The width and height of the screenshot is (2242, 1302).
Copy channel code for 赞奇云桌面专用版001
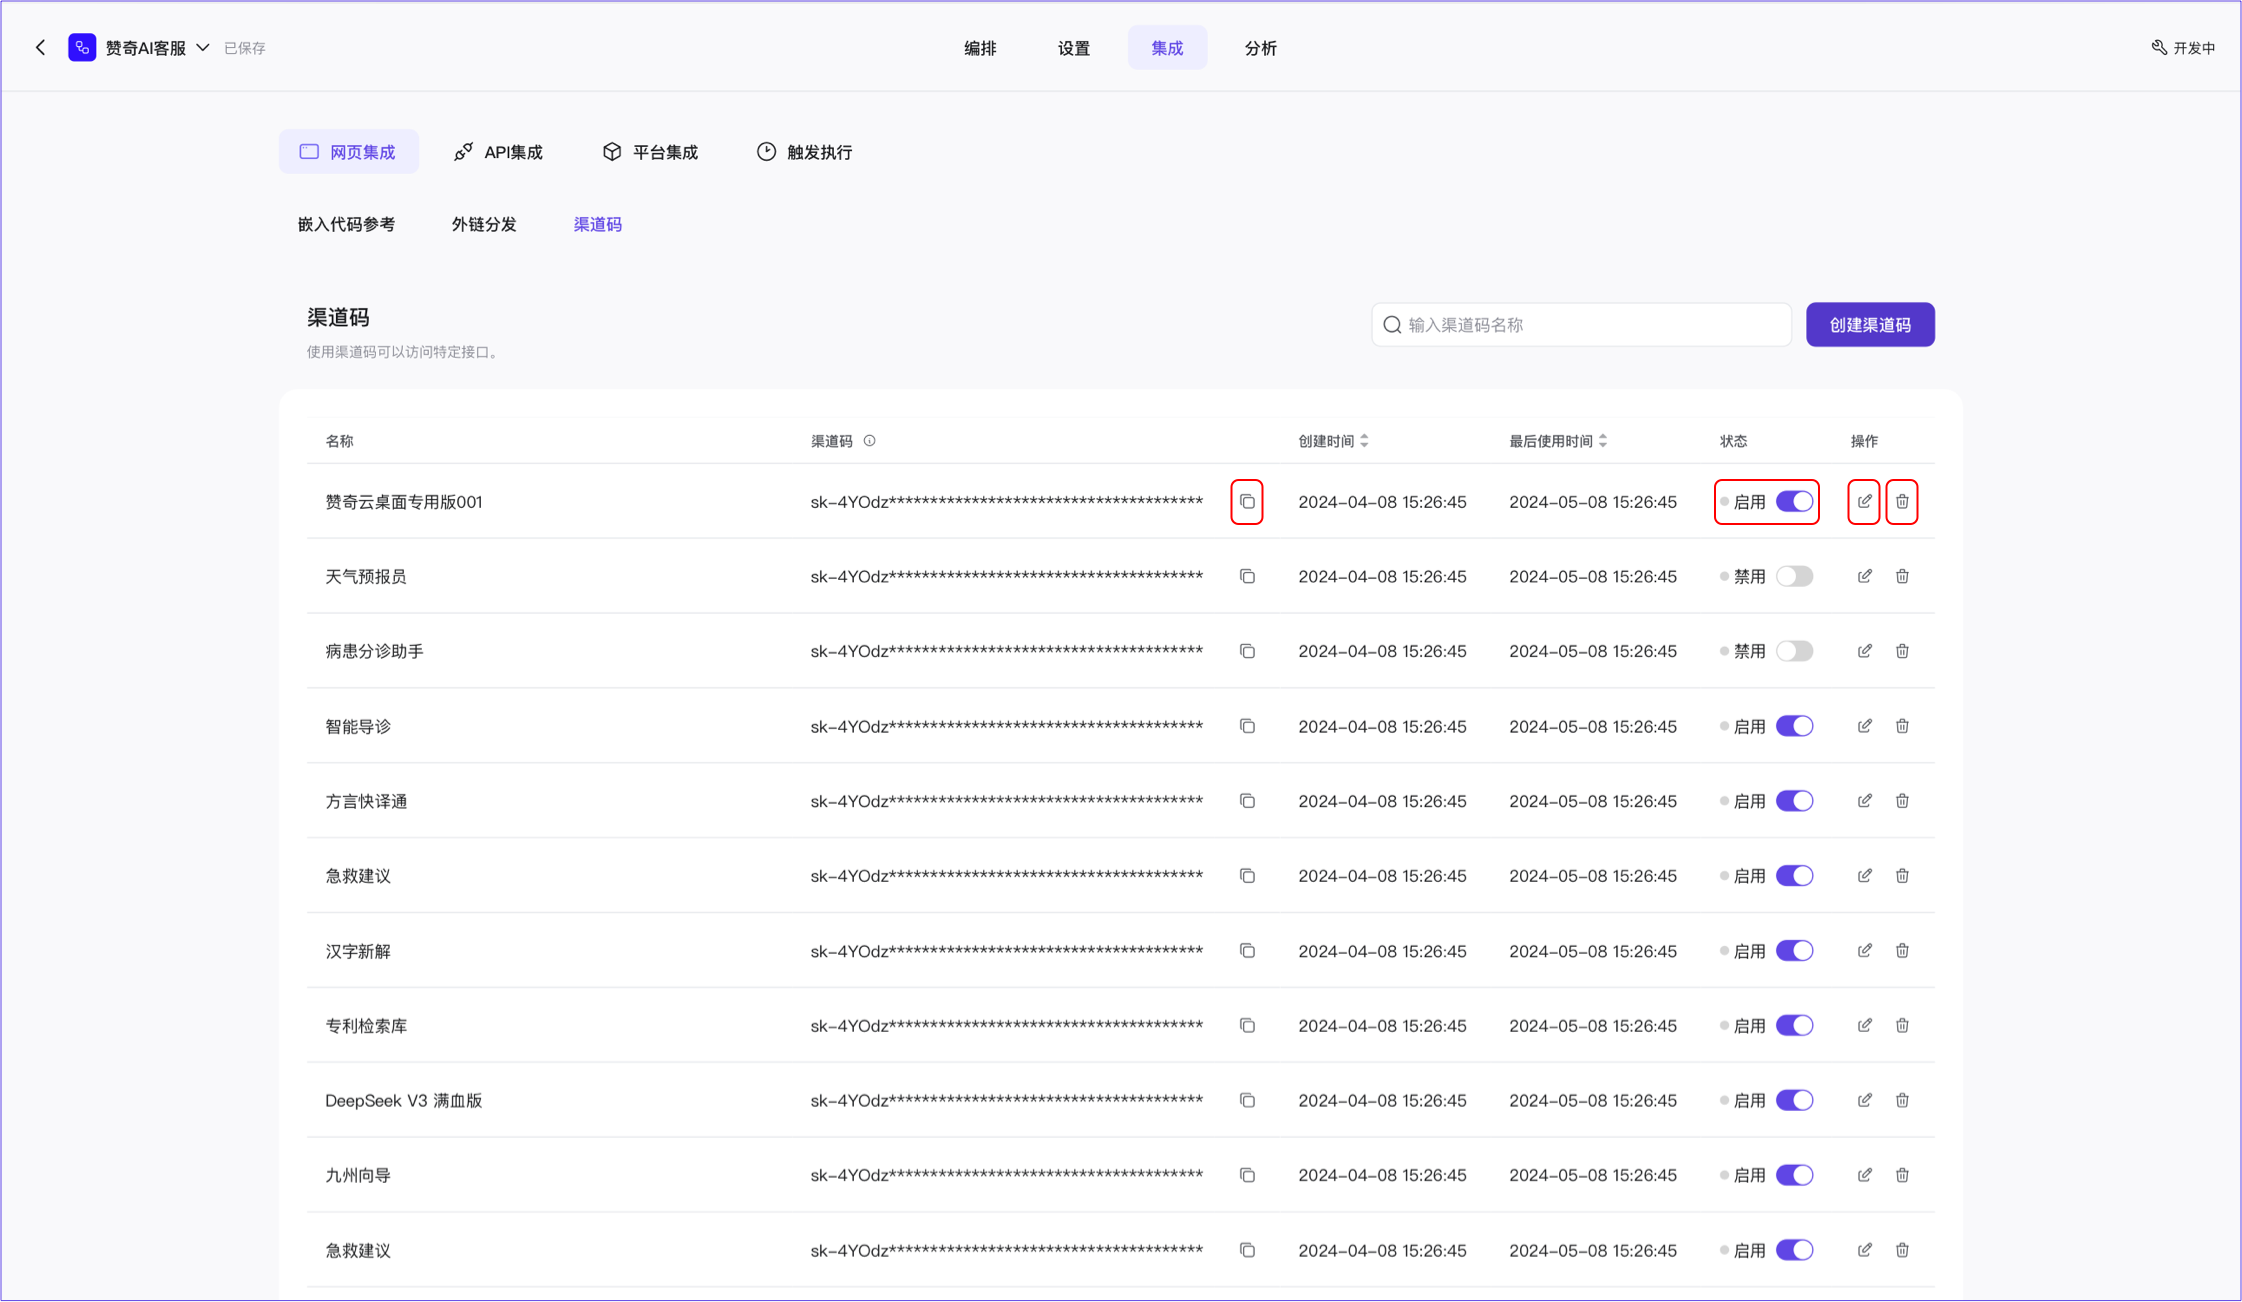point(1246,501)
